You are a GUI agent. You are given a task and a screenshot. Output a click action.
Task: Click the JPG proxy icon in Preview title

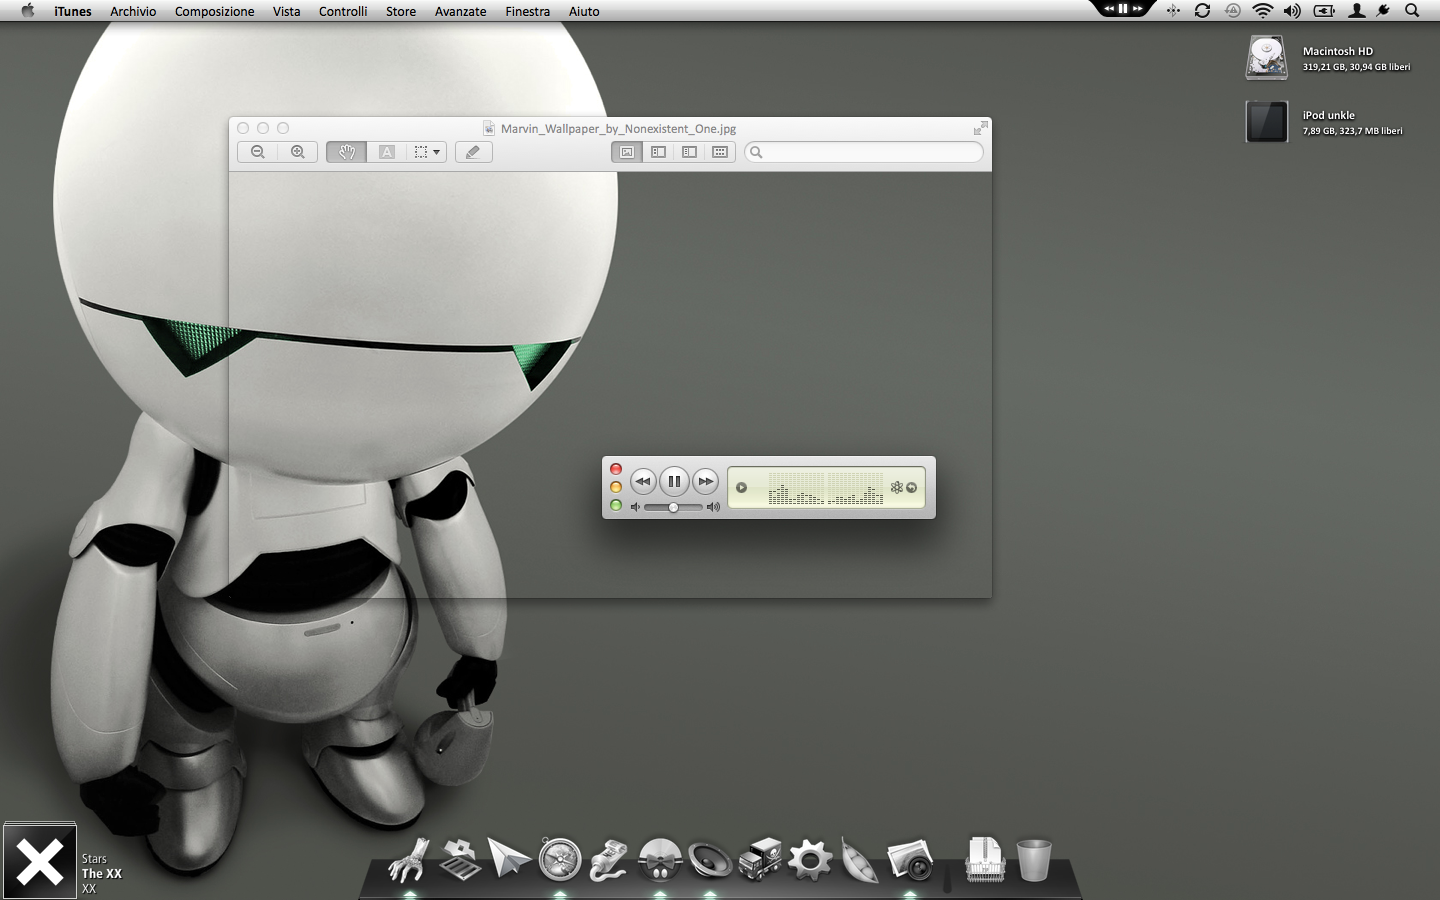coord(489,128)
